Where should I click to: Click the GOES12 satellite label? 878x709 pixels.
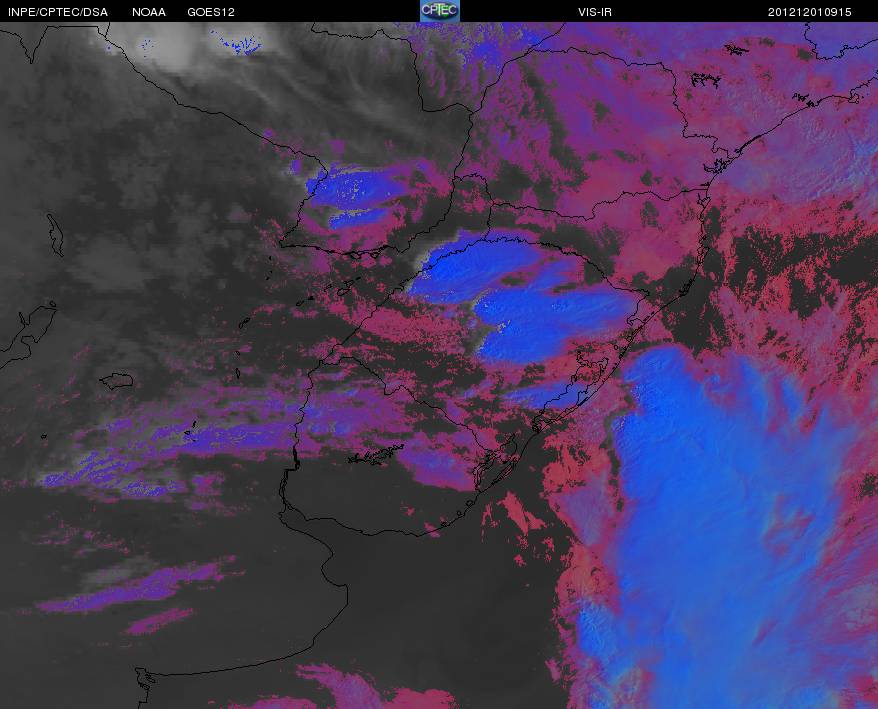(x=211, y=12)
